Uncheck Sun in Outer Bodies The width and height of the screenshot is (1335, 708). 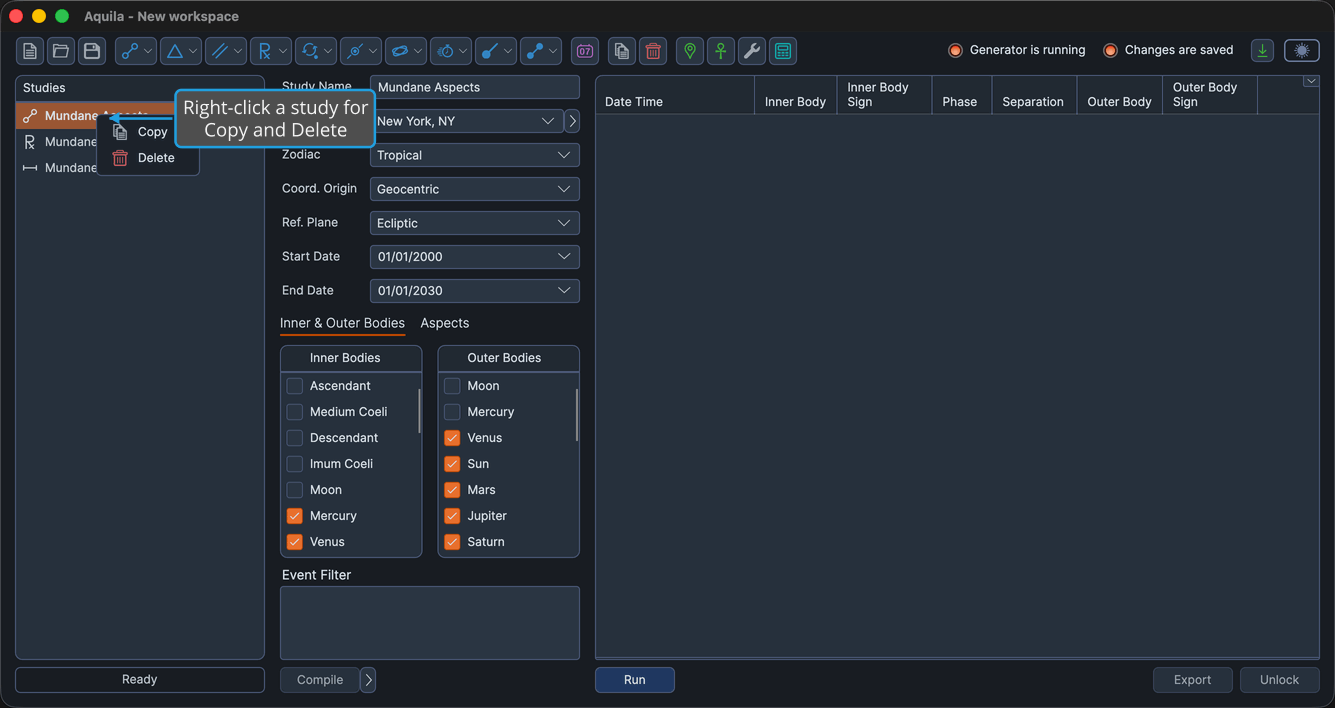click(452, 464)
